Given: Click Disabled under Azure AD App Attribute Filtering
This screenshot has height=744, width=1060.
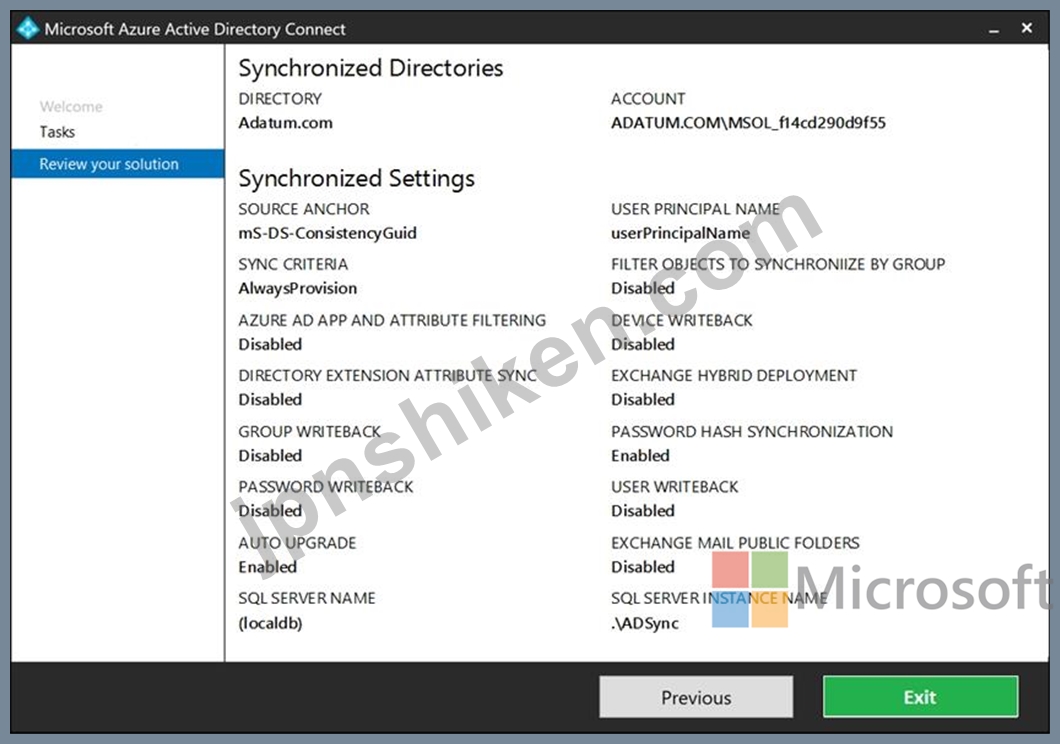Looking at the screenshot, I should [270, 345].
